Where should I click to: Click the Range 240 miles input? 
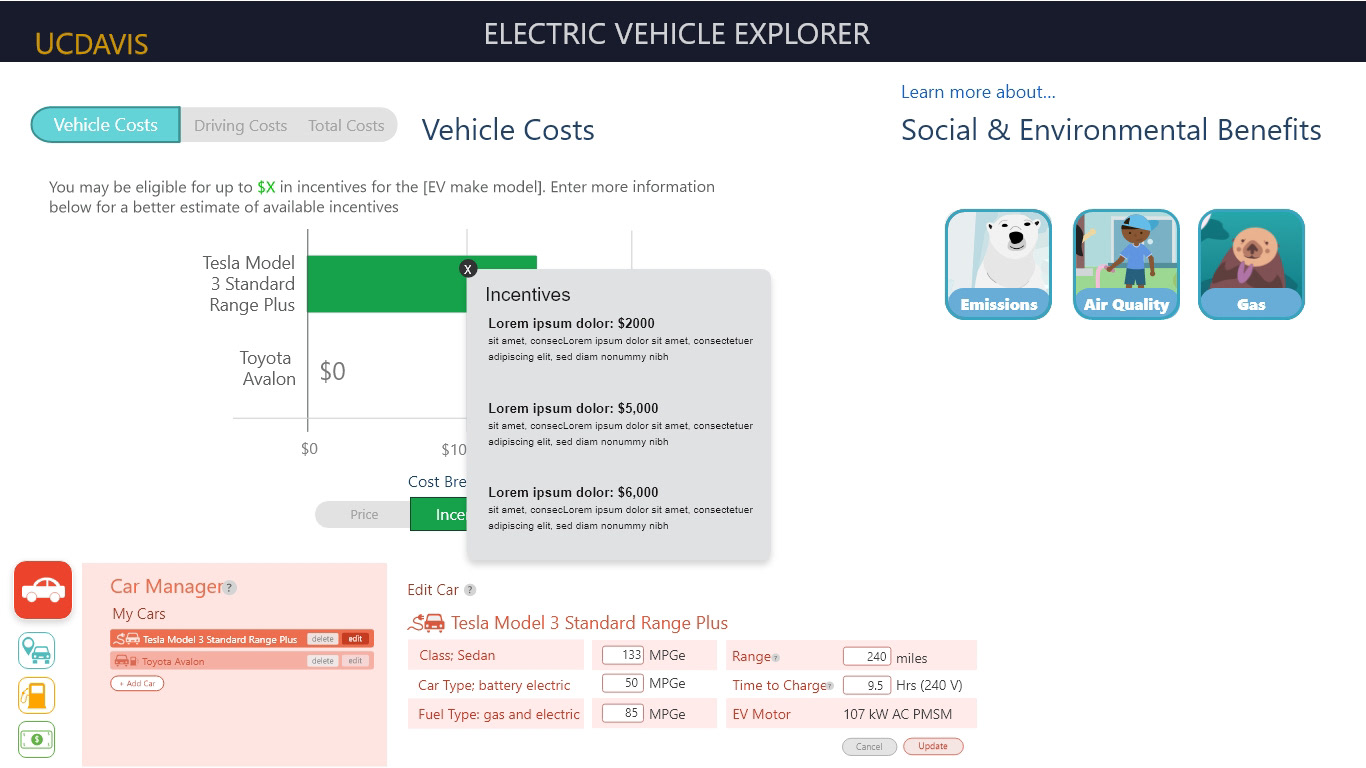tap(867, 656)
